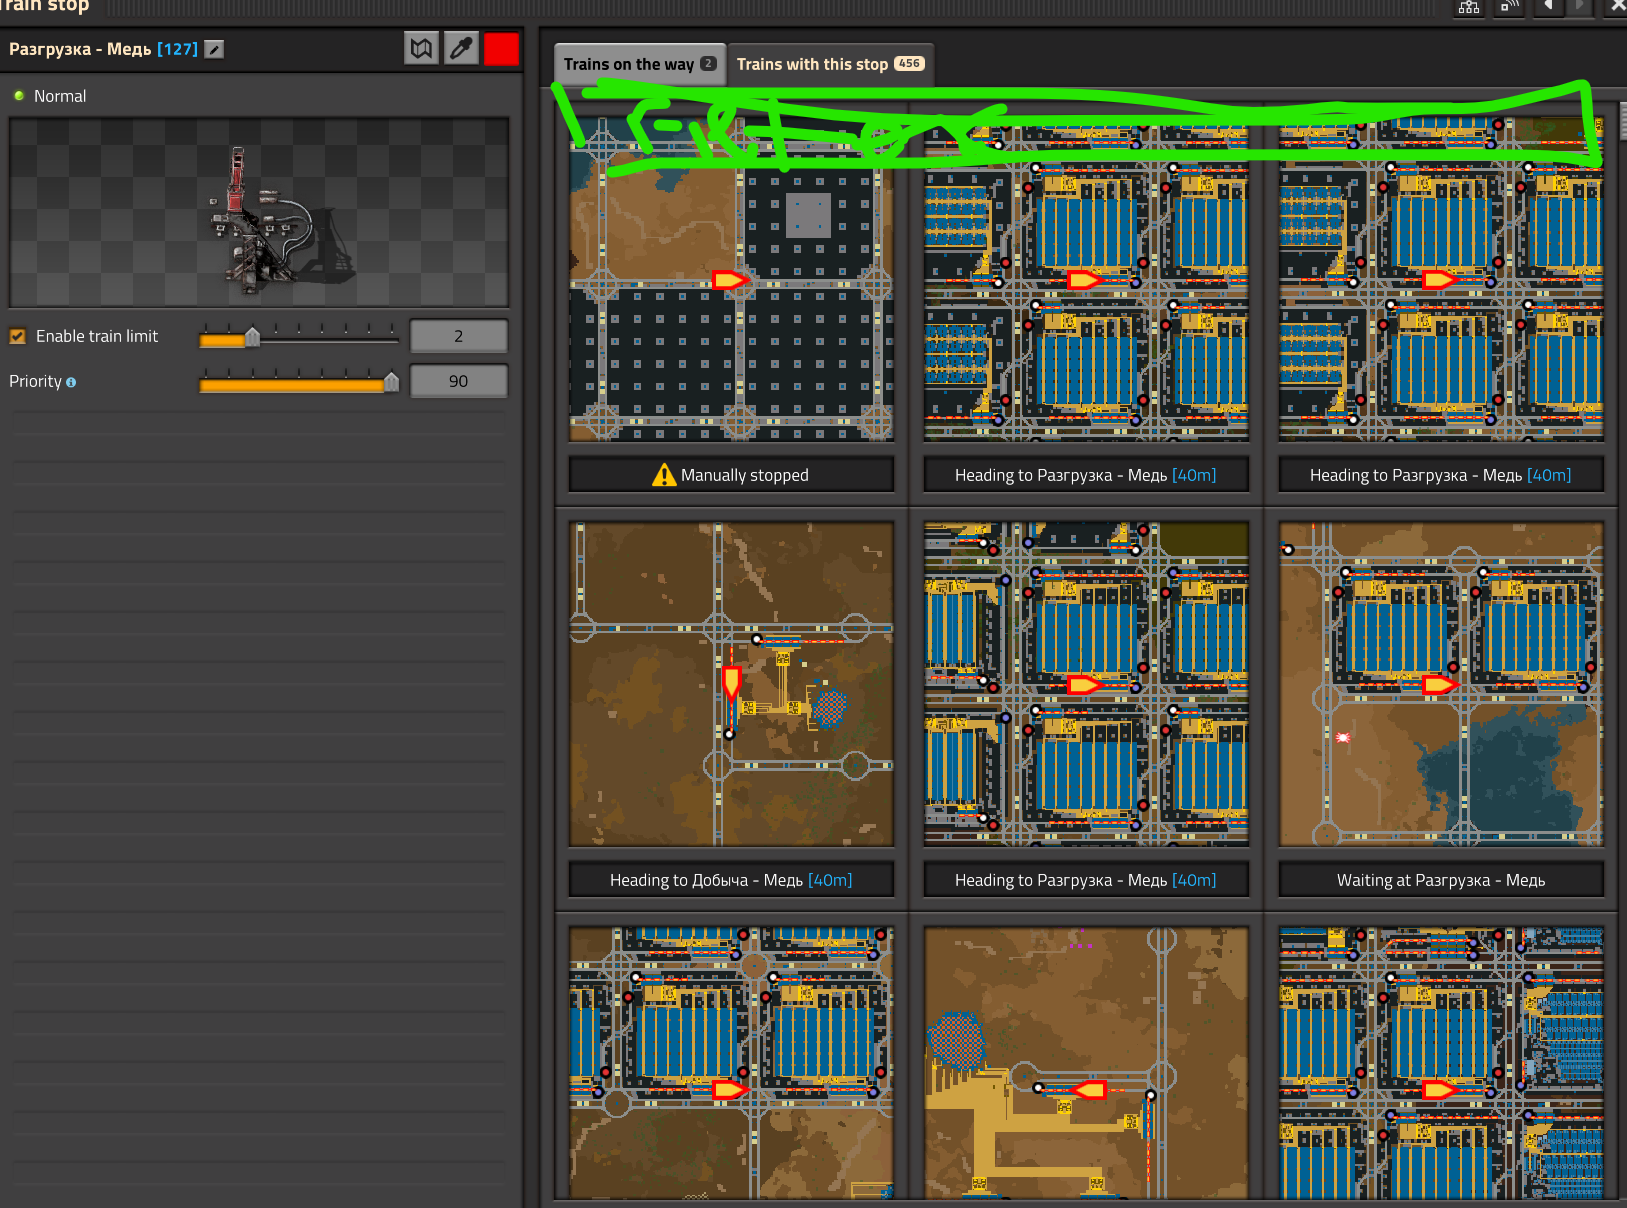This screenshot has height=1208, width=1627.
Task: Pick a color with the eyedropper icon
Action: 461,48
